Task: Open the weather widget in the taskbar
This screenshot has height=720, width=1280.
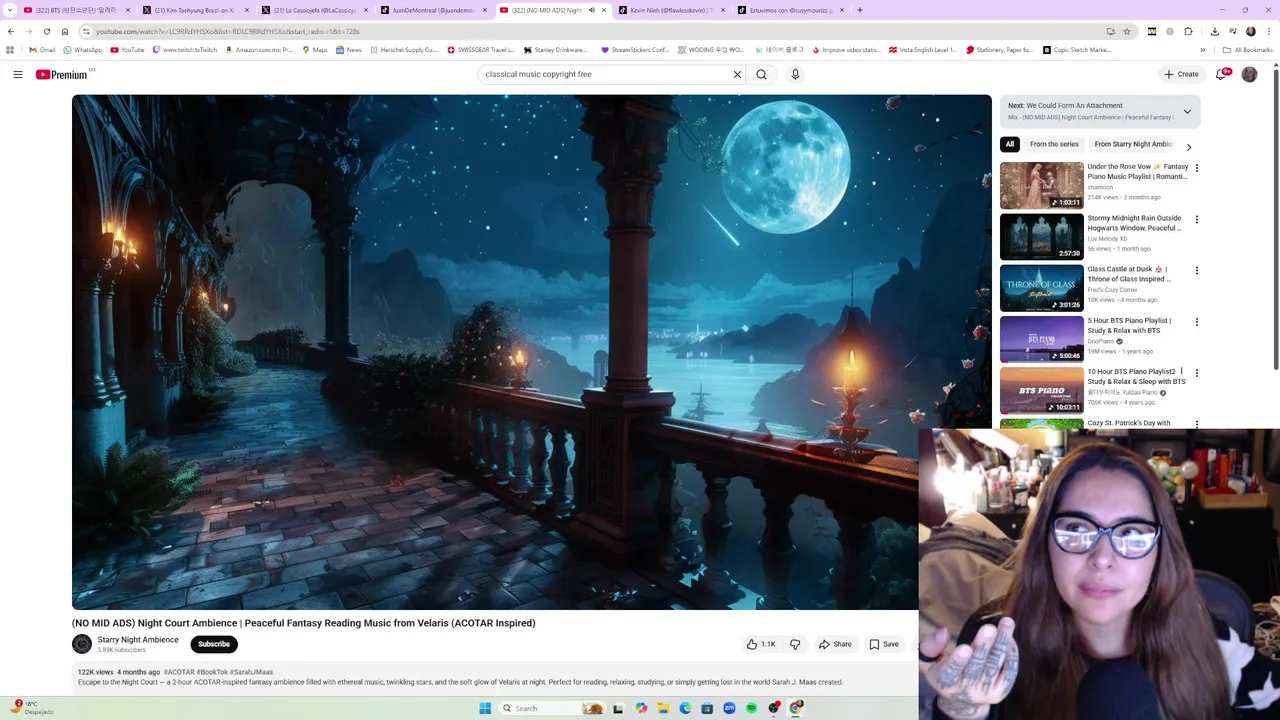Action: point(32,707)
